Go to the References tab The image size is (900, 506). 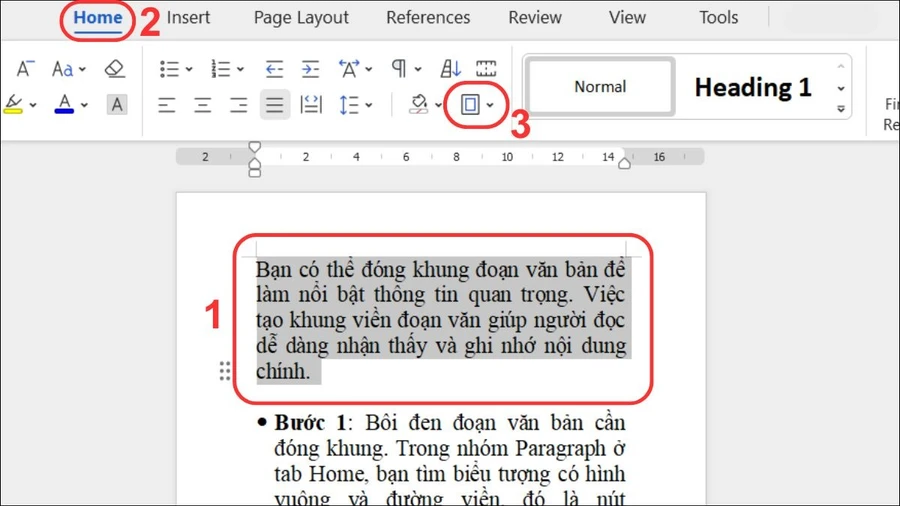(x=428, y=18)
